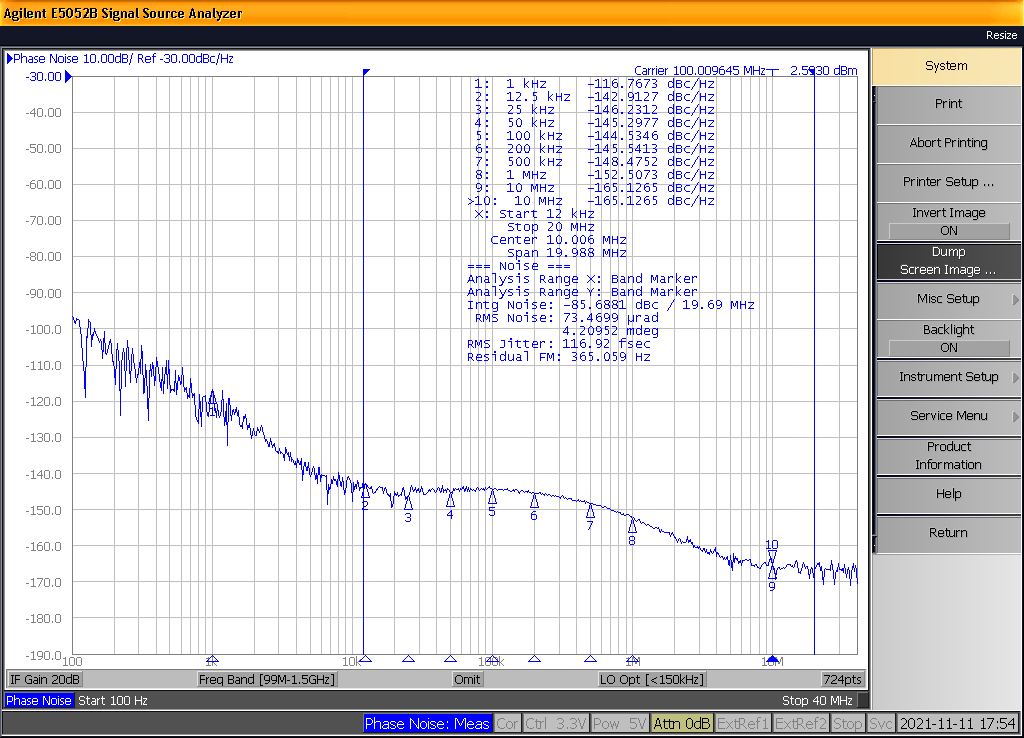Select the active marker 10 triangle
Image resolution: width=1024 pixels, height=738 pixels.
click(x=772, y=557)
